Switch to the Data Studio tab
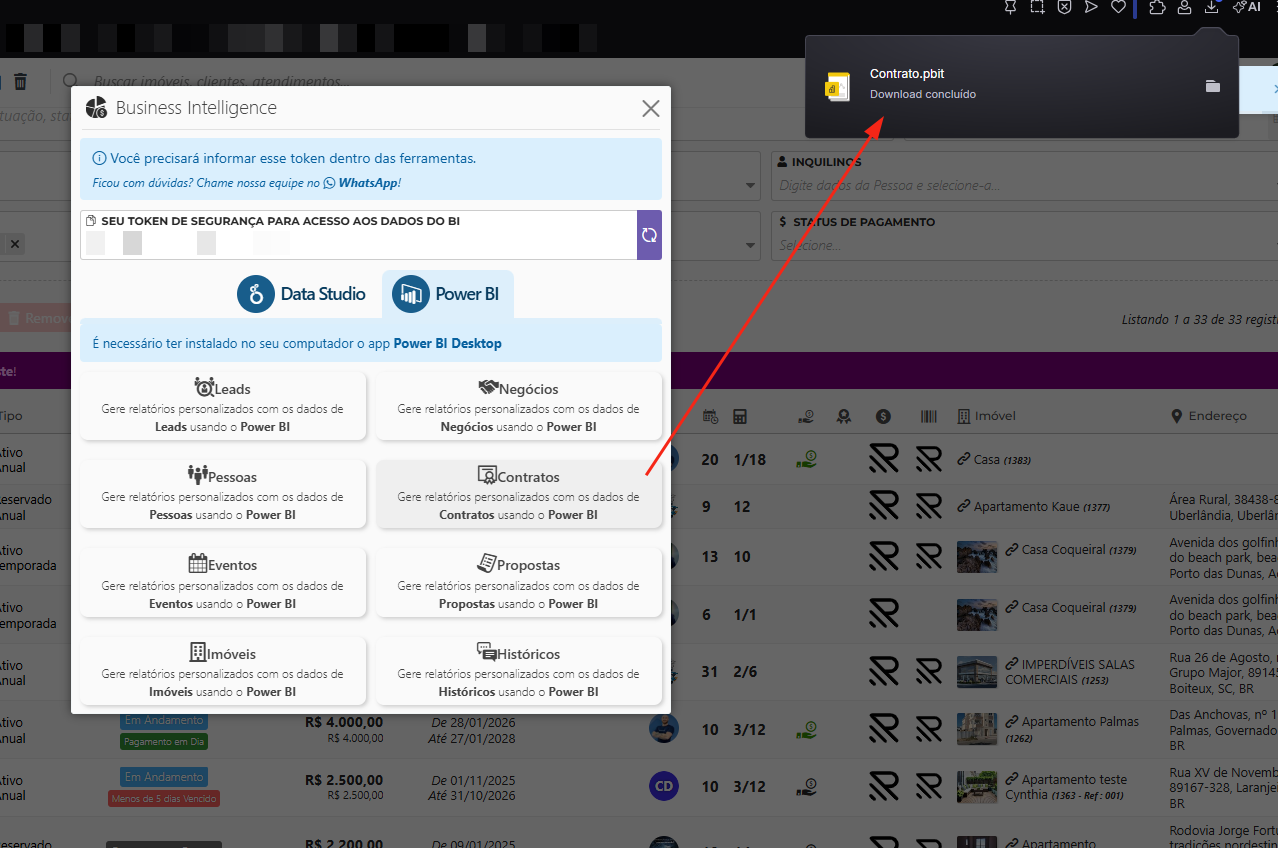 (302, 294)
